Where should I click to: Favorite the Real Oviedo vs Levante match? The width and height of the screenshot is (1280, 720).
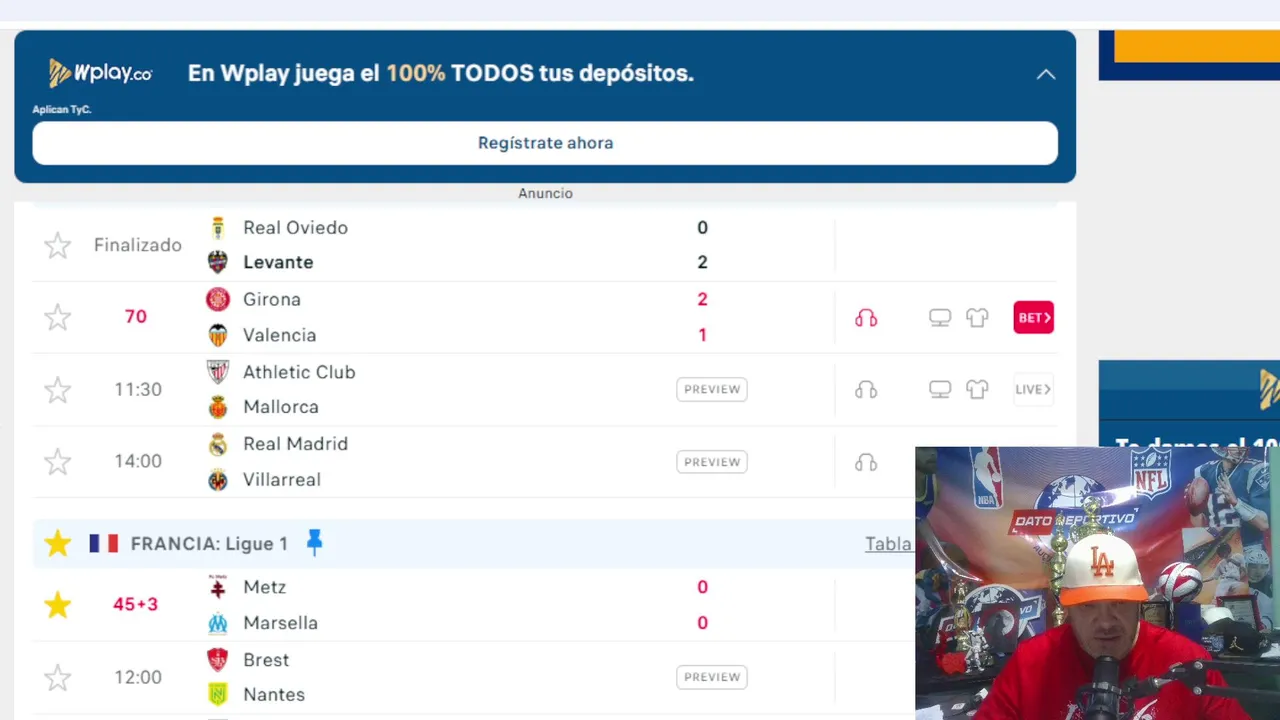[x=58, y=245]
